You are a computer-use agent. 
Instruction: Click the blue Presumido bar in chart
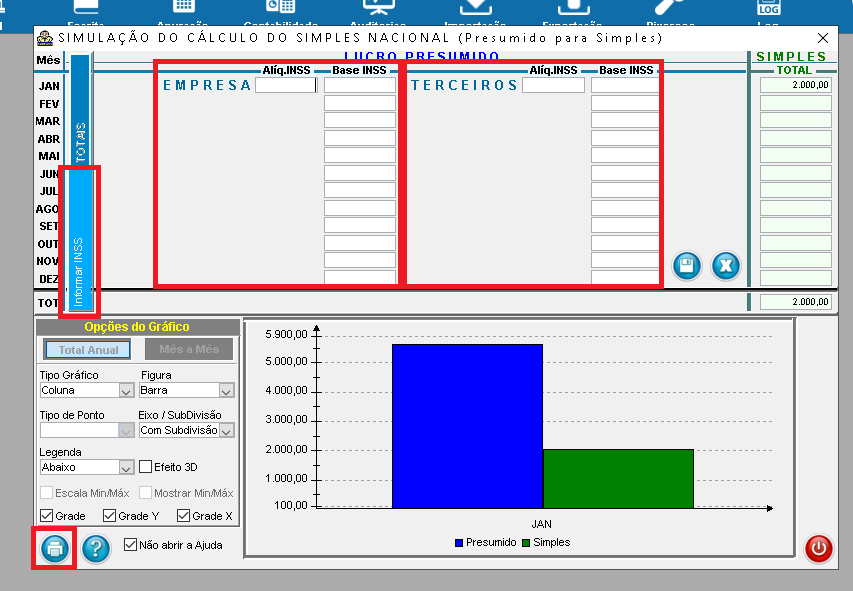(x=467, y=426)
